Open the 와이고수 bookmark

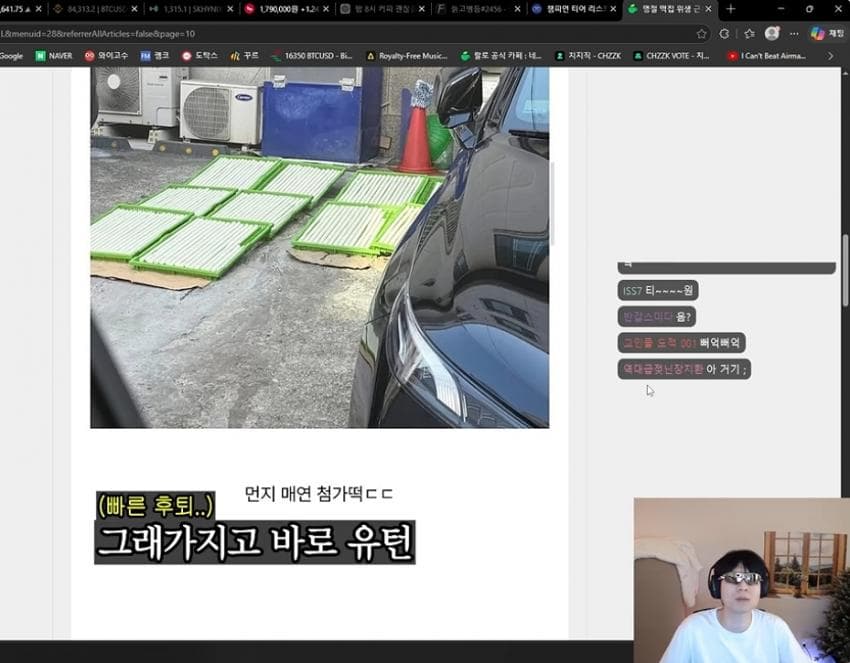click(x=106, y=56)
